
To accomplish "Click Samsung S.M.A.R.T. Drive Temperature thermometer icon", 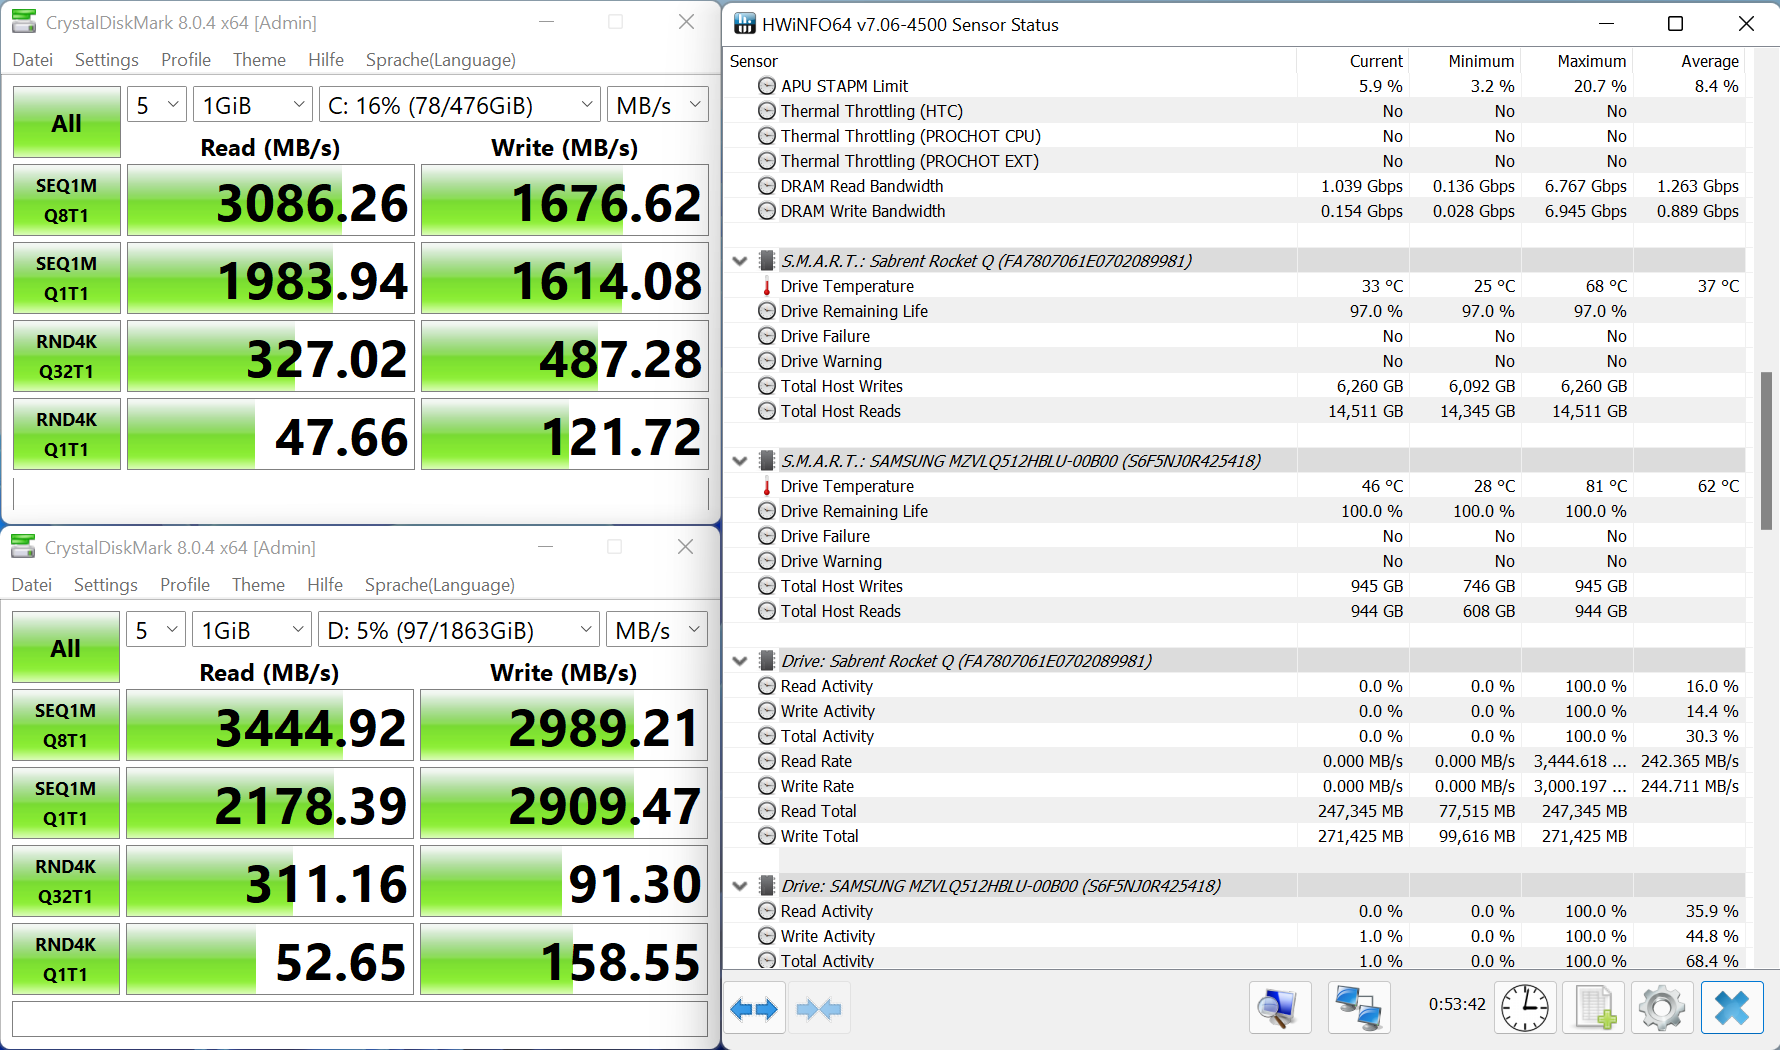I will click(x=767, y=486).
